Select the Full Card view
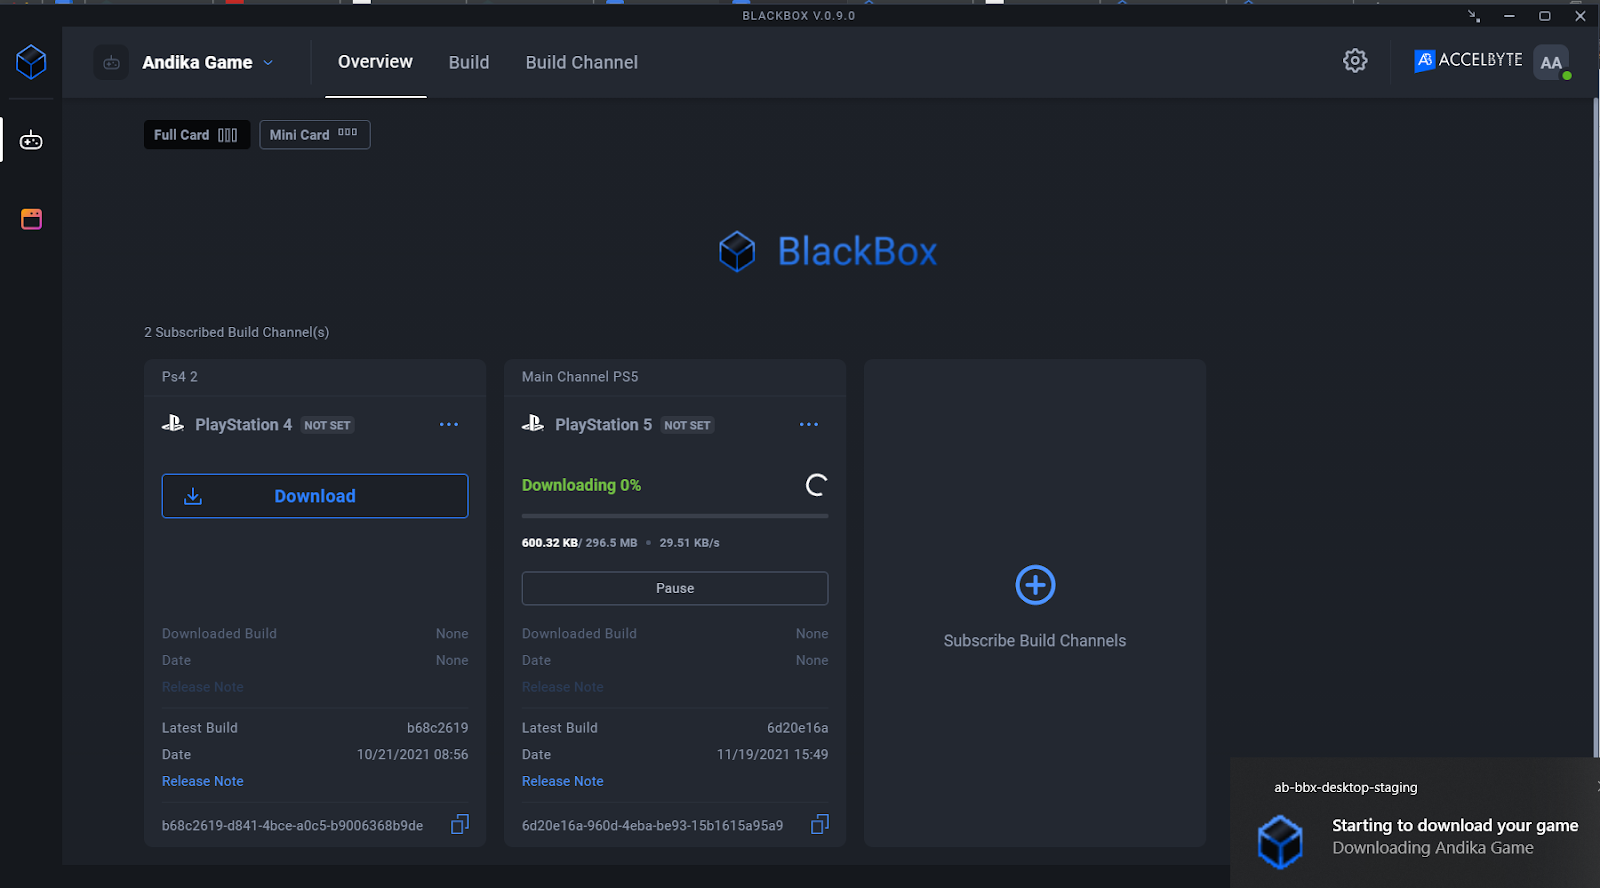 (196, 135)
